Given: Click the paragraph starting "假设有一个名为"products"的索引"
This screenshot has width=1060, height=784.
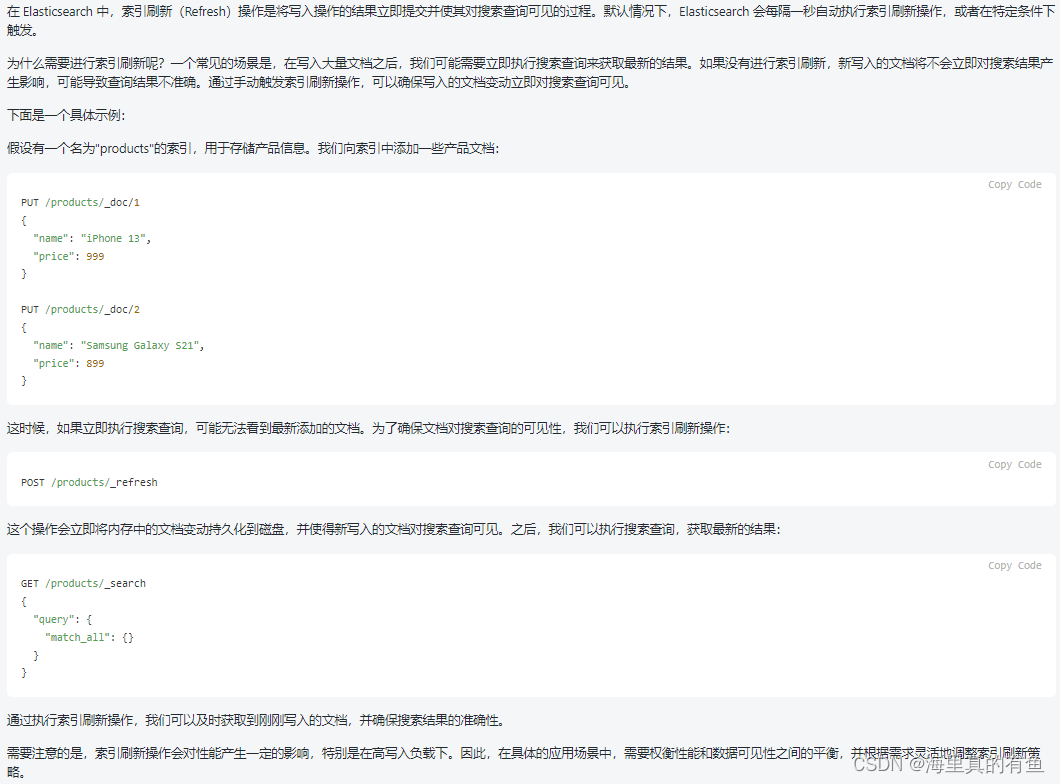Looking at the screenshot, I should pos(253,148).
